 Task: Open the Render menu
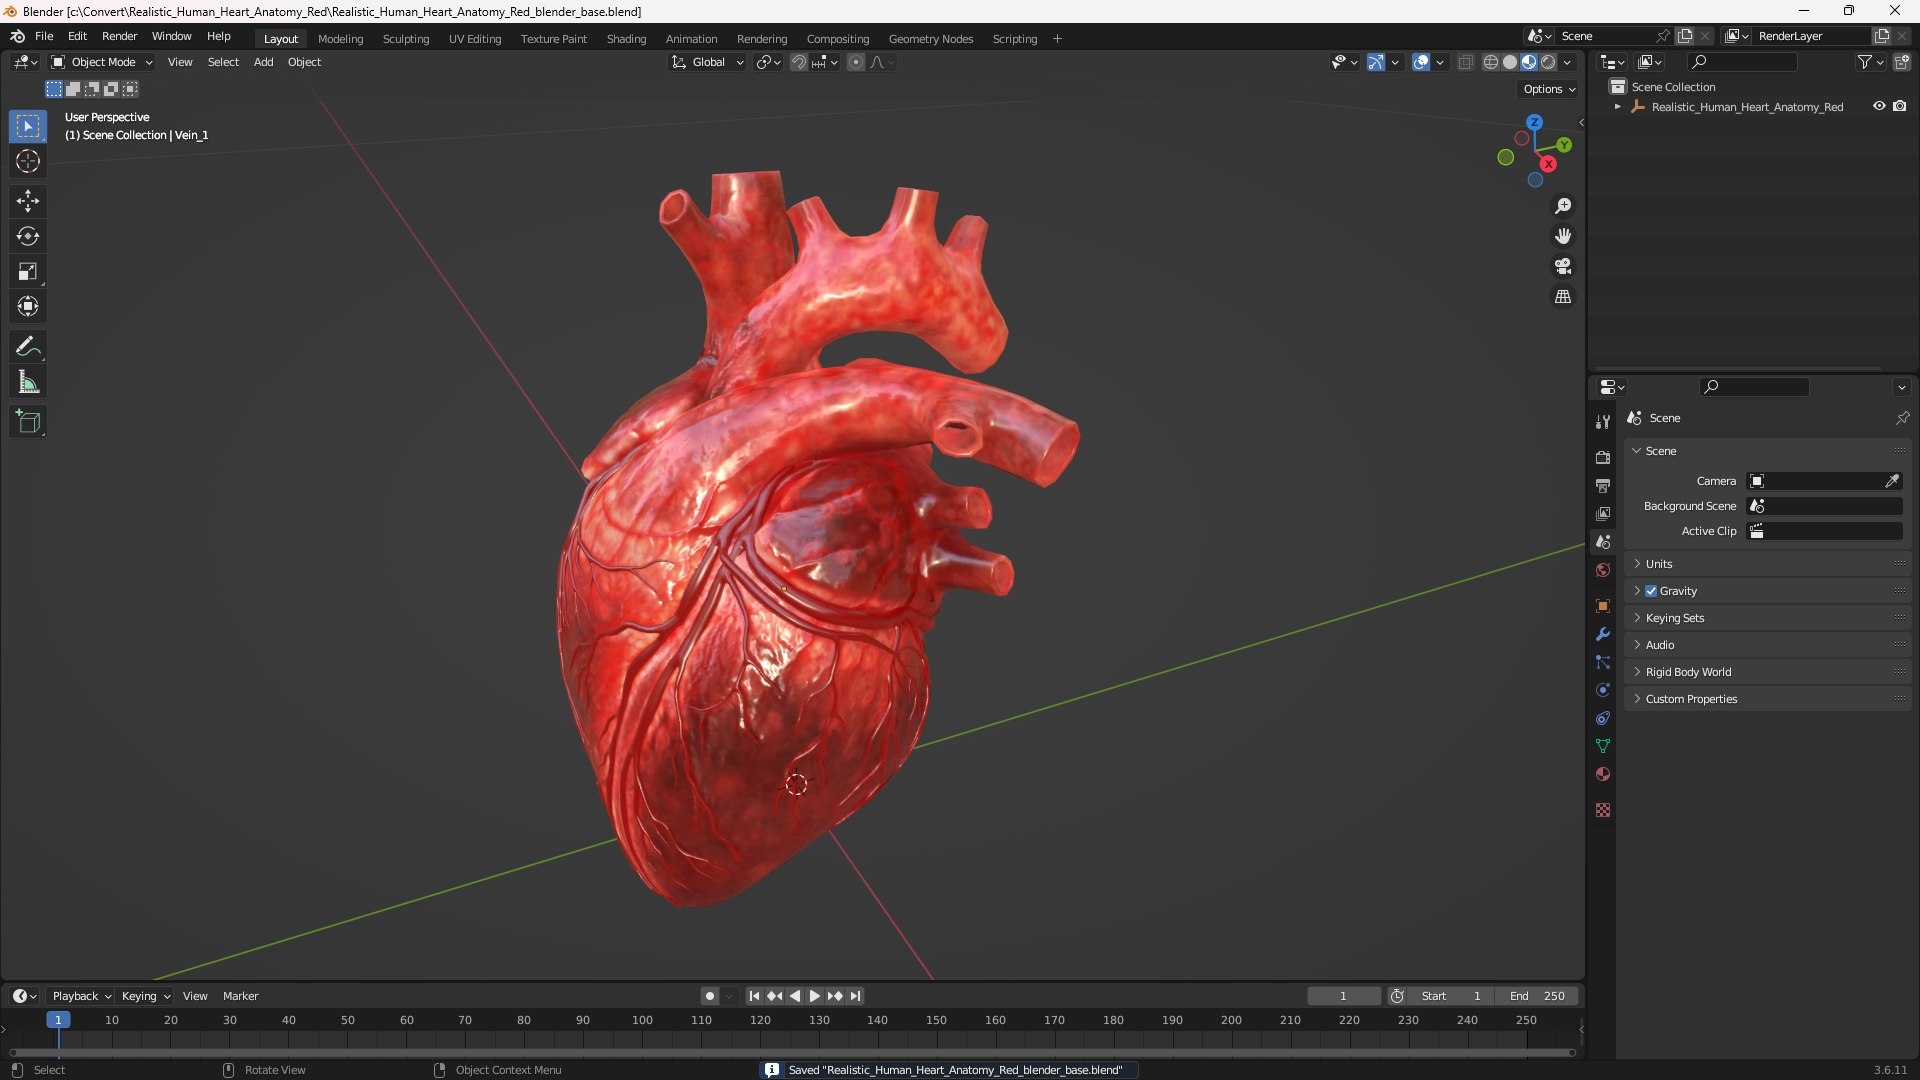119,36
